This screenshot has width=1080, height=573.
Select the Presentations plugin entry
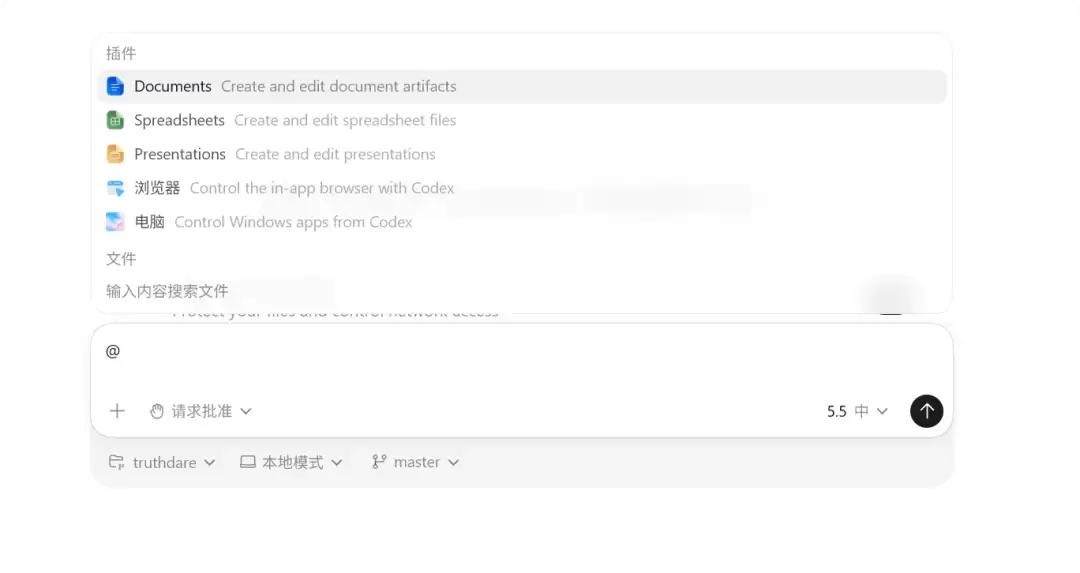pyautogui.click(x=522, y=154)
